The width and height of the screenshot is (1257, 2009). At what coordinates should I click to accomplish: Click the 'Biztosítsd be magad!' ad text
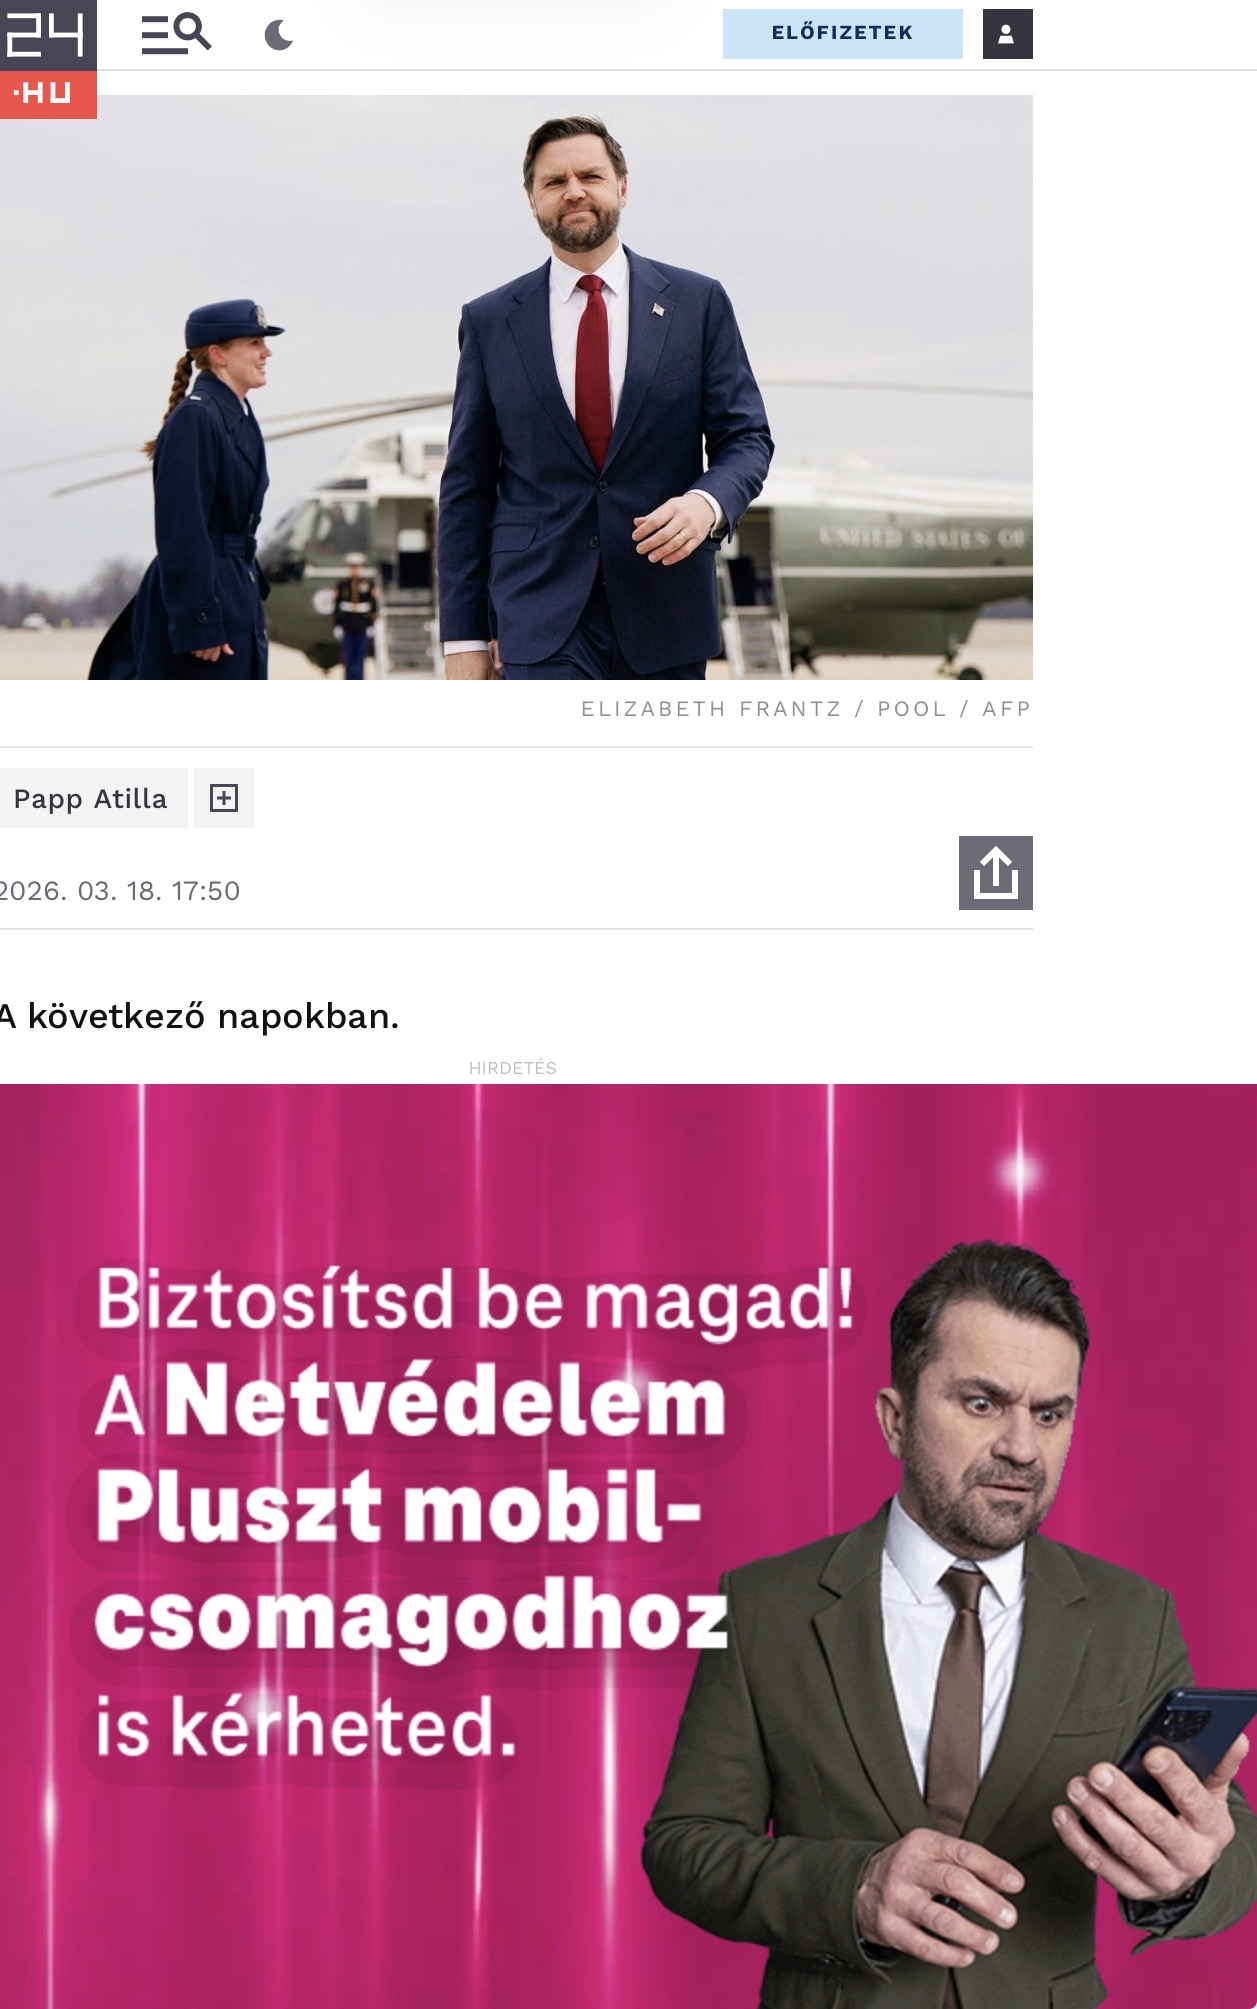tap(476, 1300)
